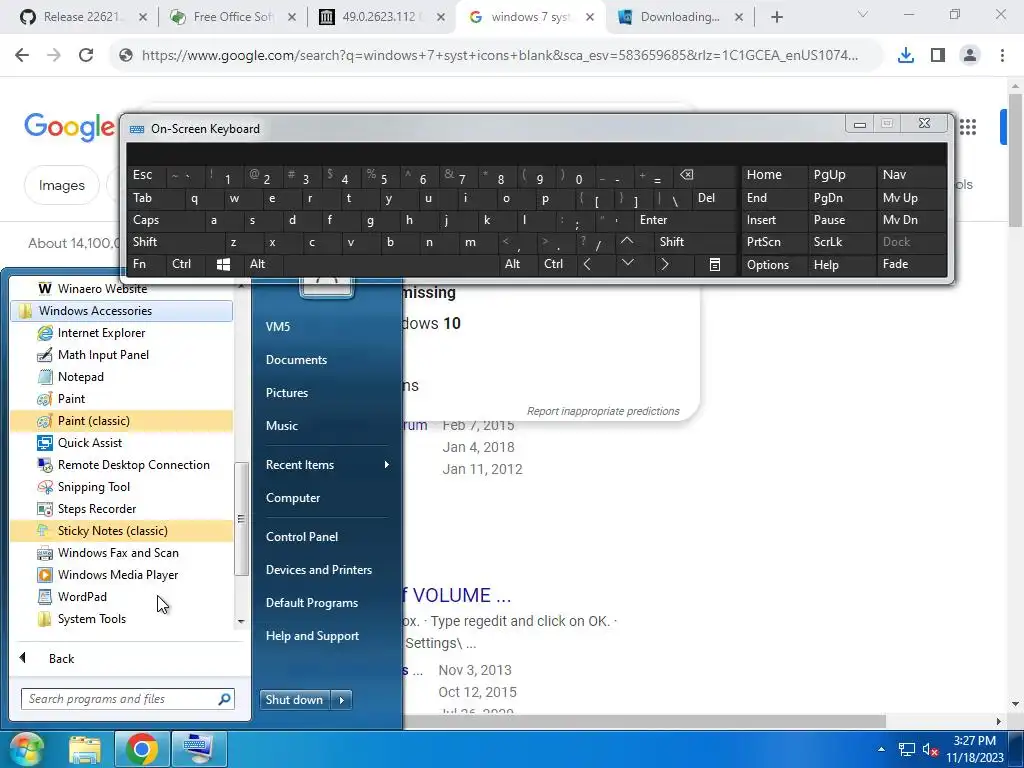Open a new Chrome tab
Screen dimensions: 1024x768
point(776,17)
